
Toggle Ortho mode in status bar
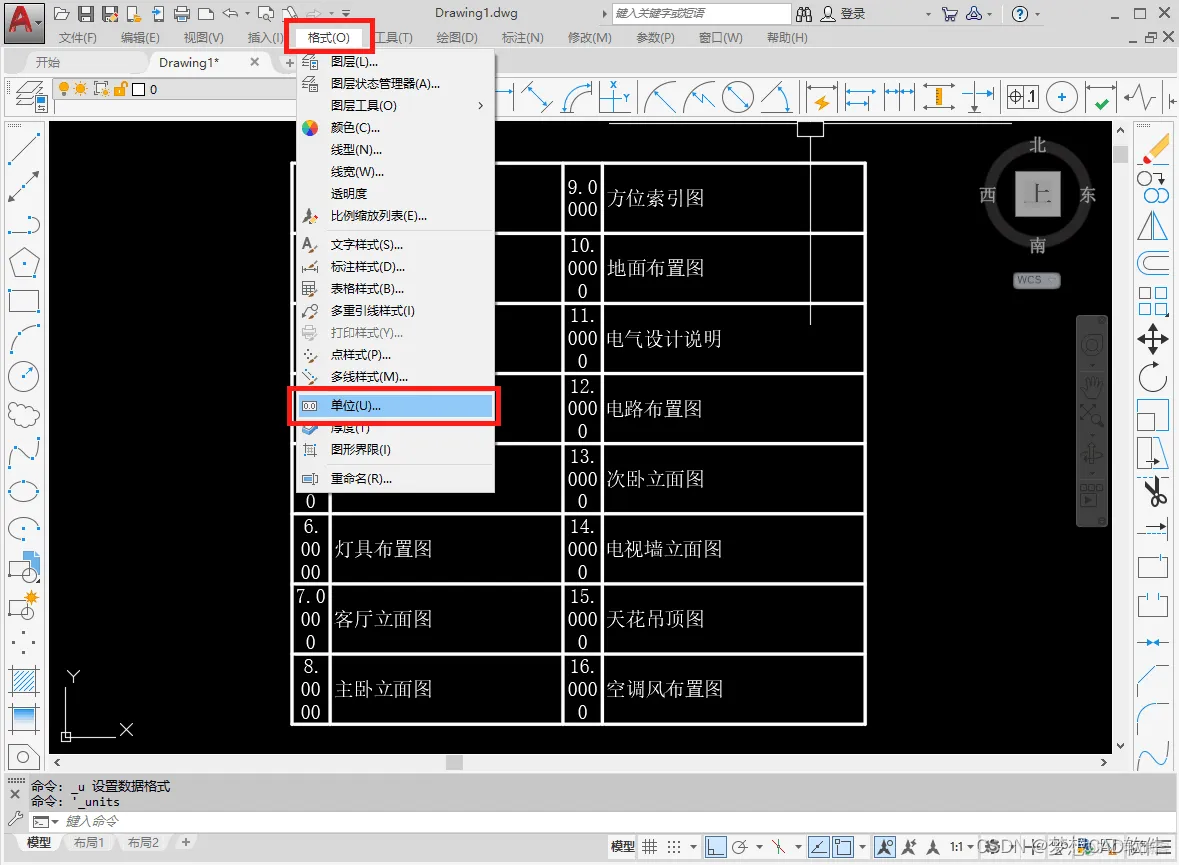(716, 847)
